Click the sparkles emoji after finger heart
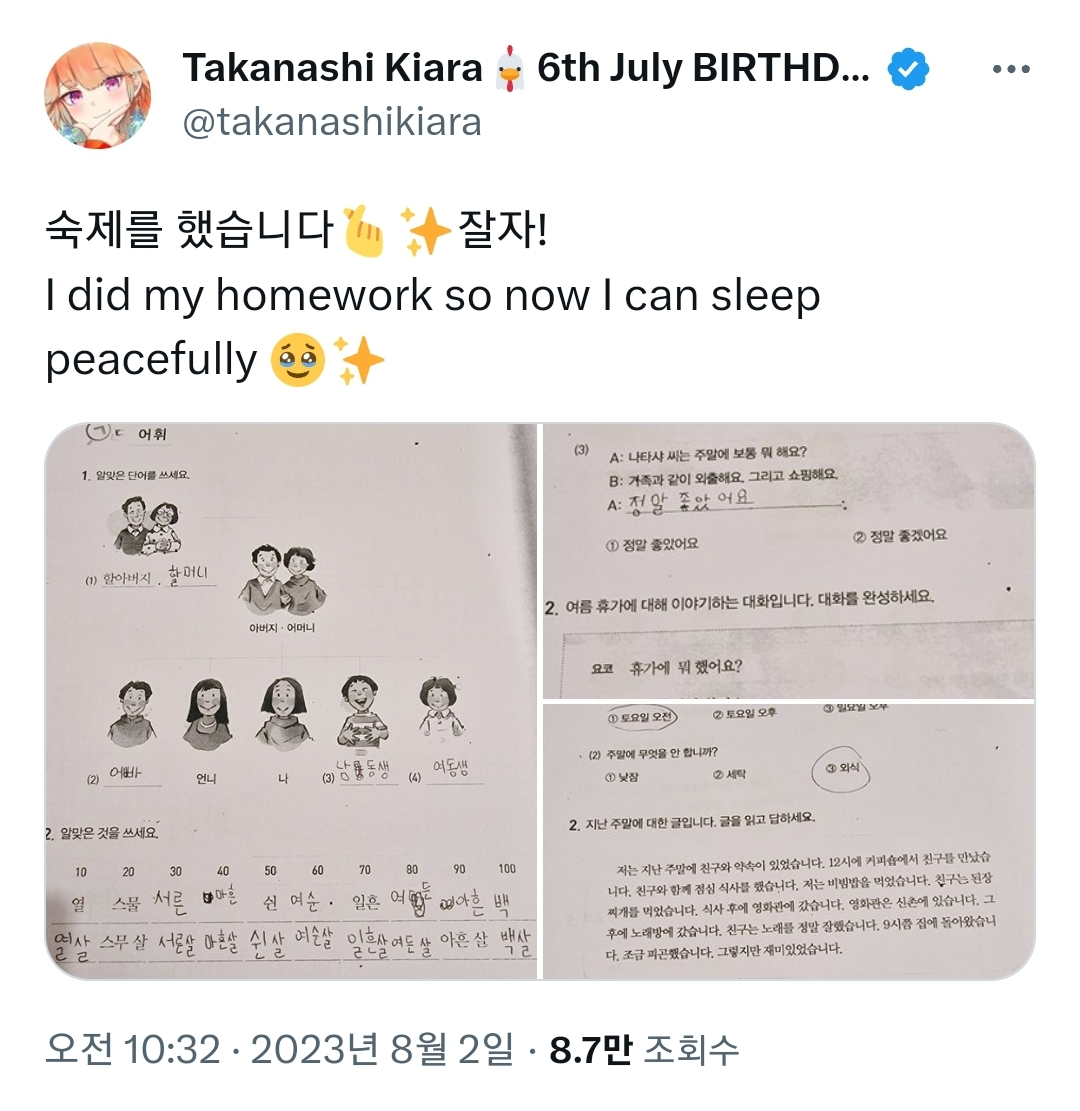The width and height of the screenshot is (1080, 1111). coord(425,231)
